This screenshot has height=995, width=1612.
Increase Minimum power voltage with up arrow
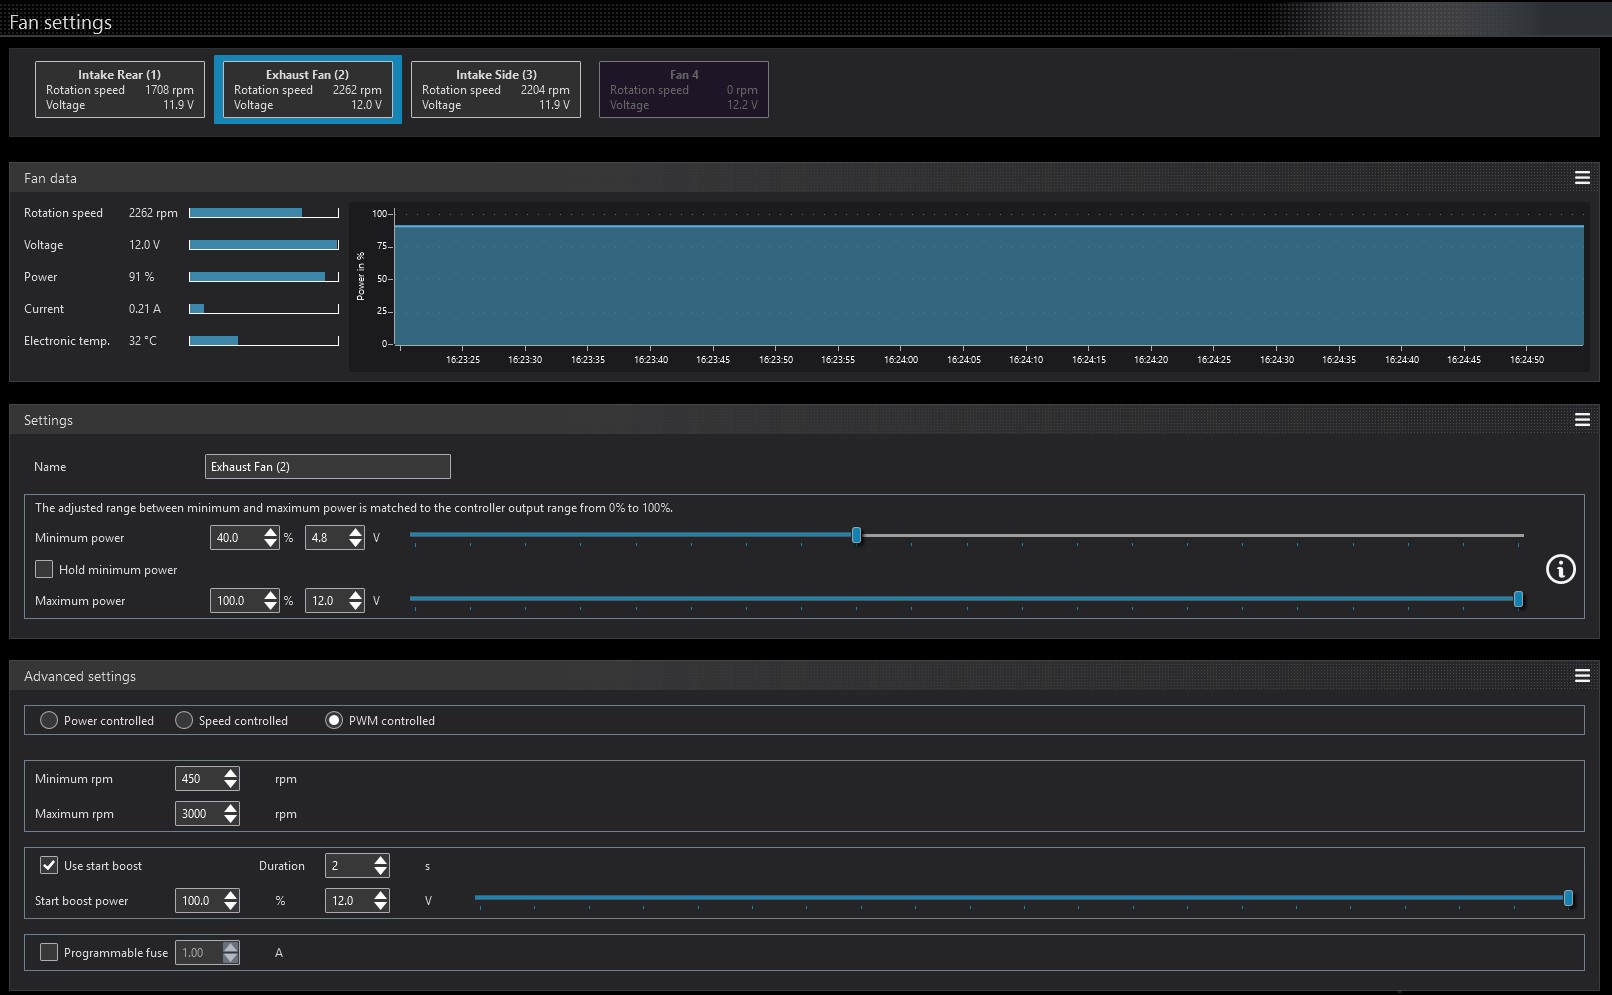[356, 532]
